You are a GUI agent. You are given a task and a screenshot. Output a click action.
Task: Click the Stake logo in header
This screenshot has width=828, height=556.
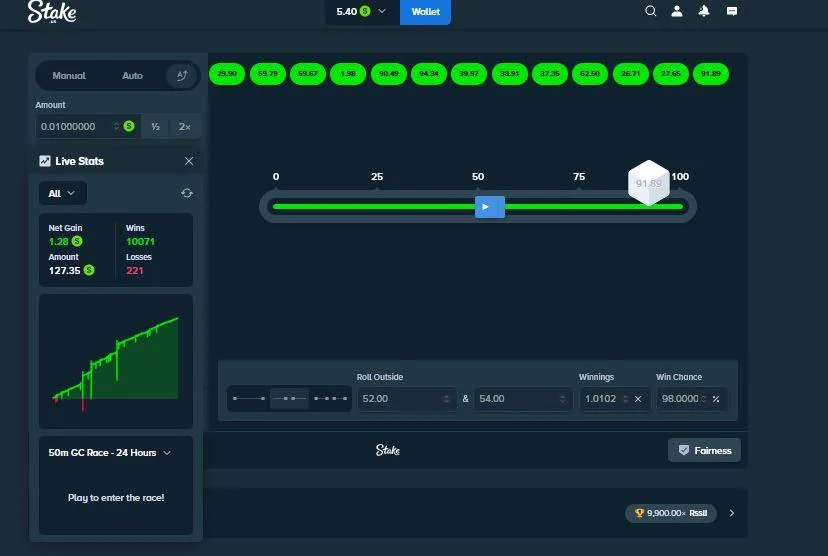(52, 12)
